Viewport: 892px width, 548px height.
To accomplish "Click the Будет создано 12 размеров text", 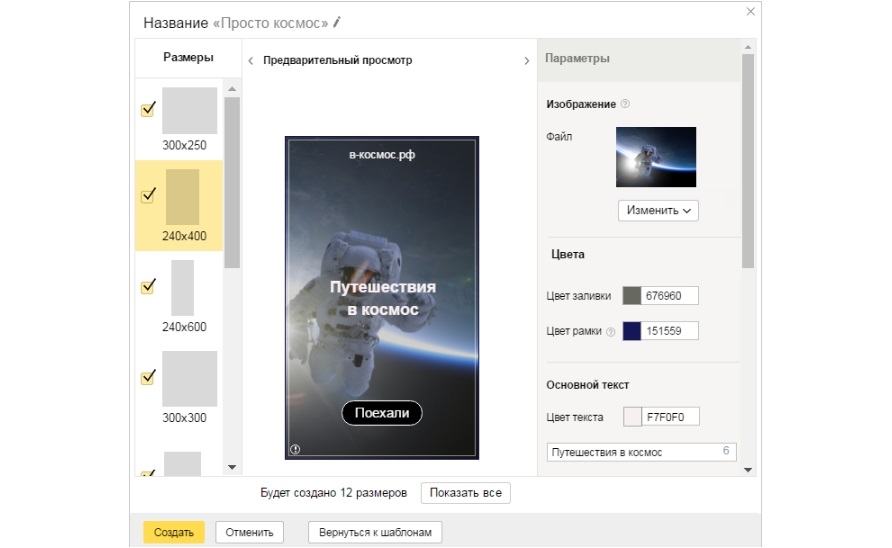I will coord(333,493).
